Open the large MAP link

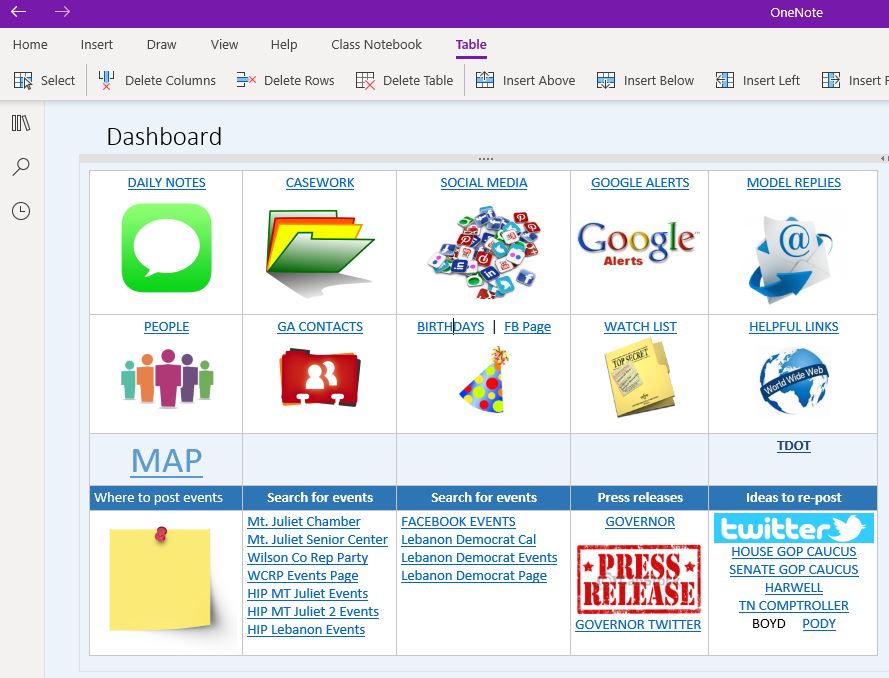pos(167,460)
